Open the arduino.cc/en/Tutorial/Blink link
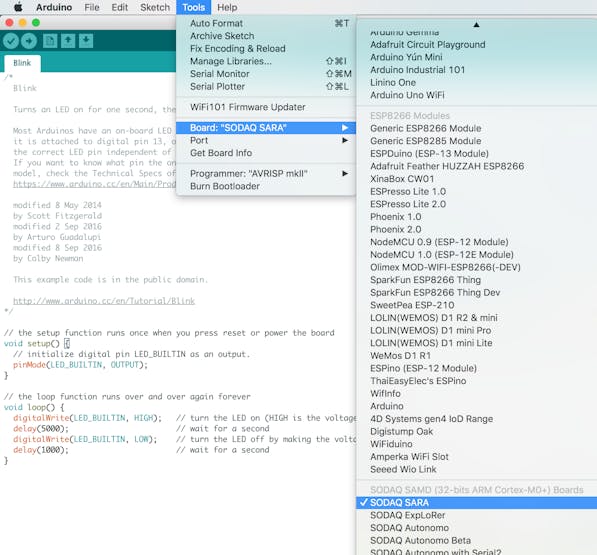 (104, 301)
